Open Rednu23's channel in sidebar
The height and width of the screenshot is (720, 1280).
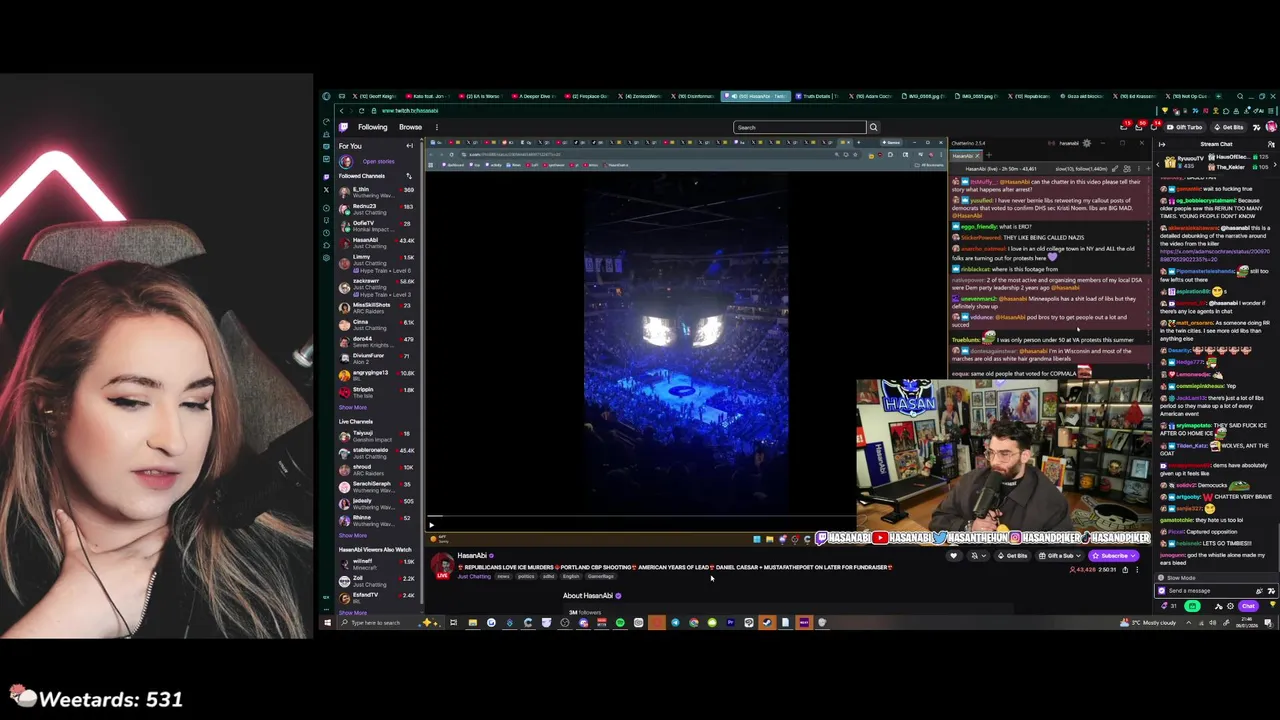377,208
